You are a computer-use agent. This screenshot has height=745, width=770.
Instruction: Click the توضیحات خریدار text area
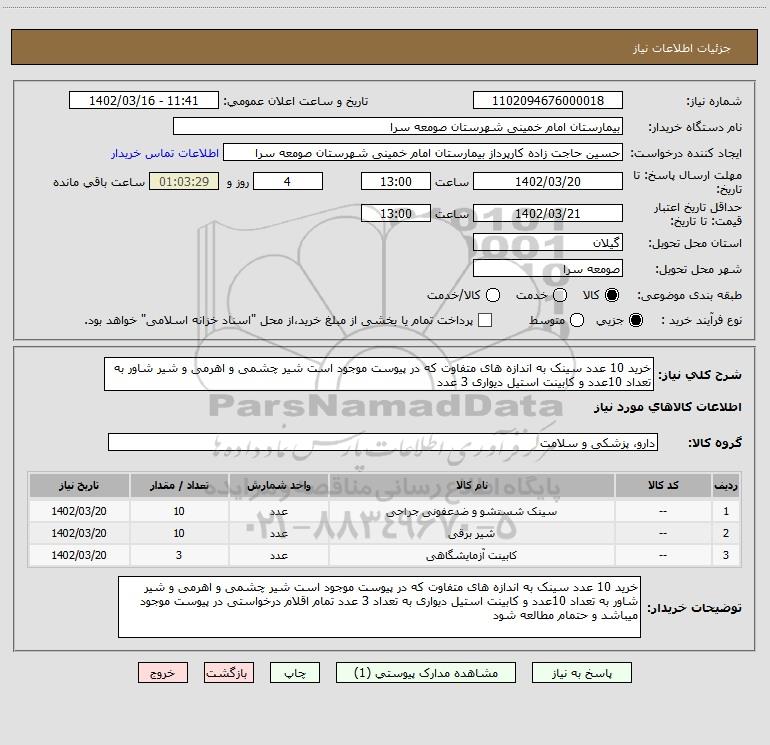click(380, 607)
